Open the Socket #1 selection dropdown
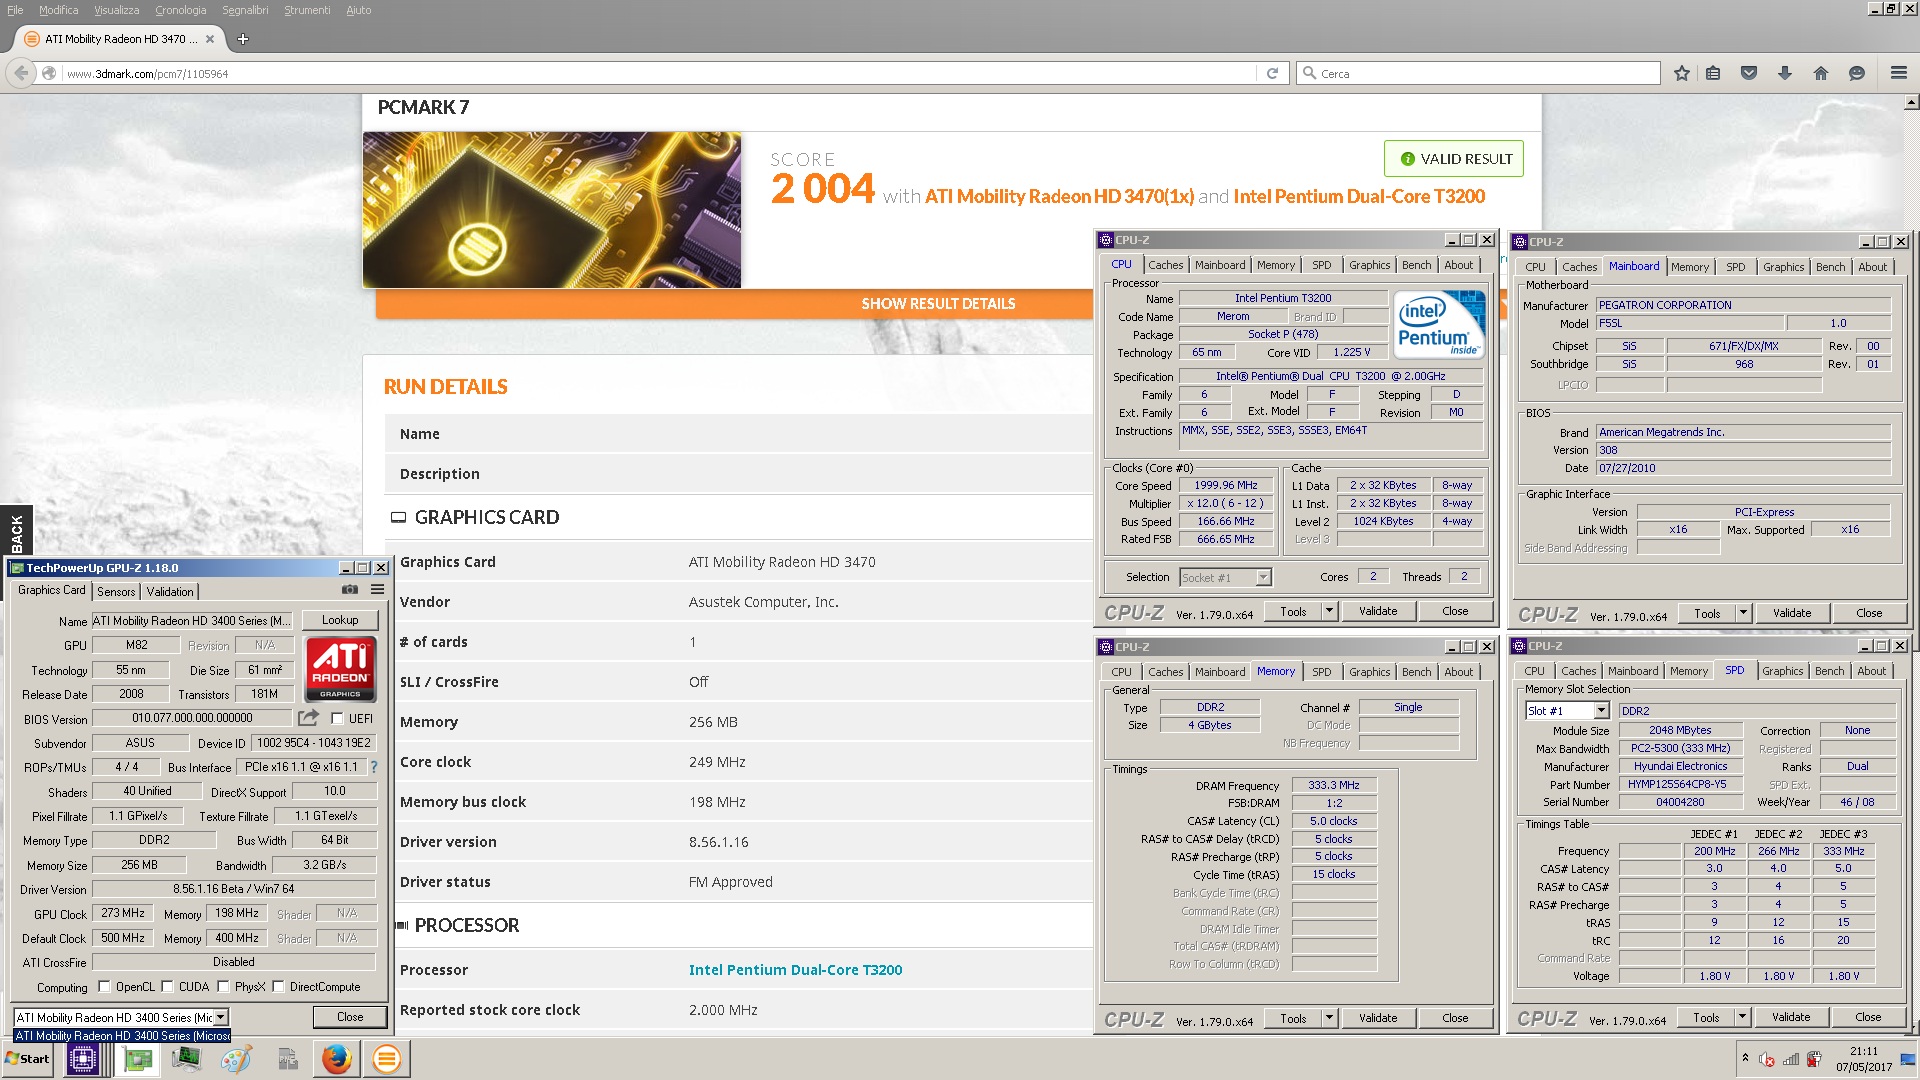 tap(1263, 577)
